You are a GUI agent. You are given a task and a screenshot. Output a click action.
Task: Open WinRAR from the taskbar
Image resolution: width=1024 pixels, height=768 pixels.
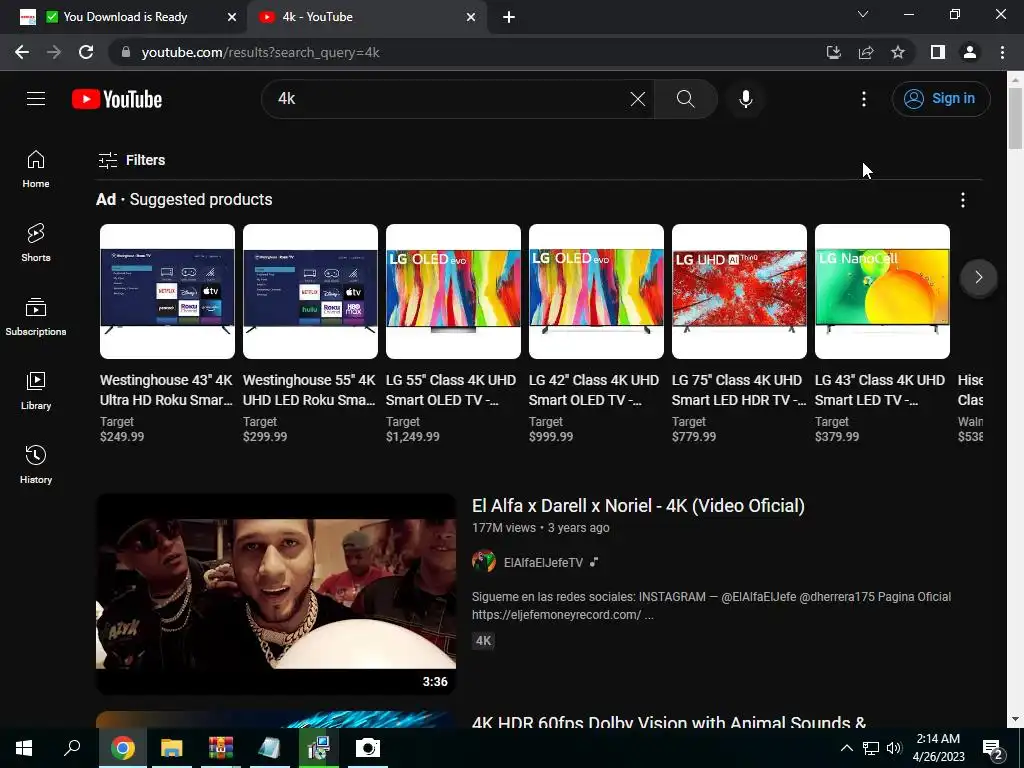pos(221,748)
